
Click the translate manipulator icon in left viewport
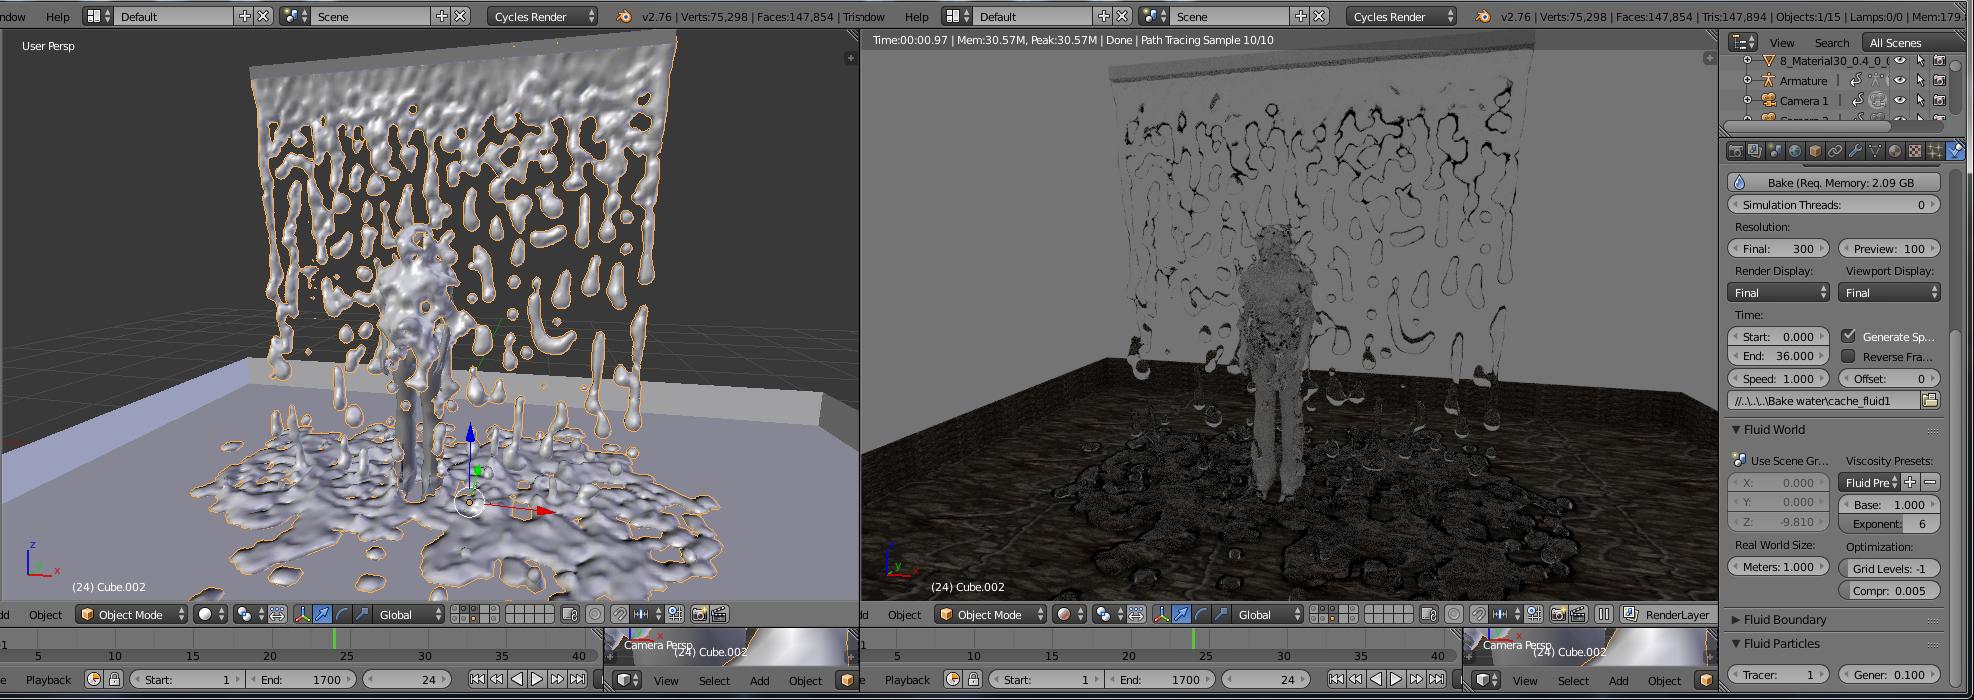coord(323,614)
